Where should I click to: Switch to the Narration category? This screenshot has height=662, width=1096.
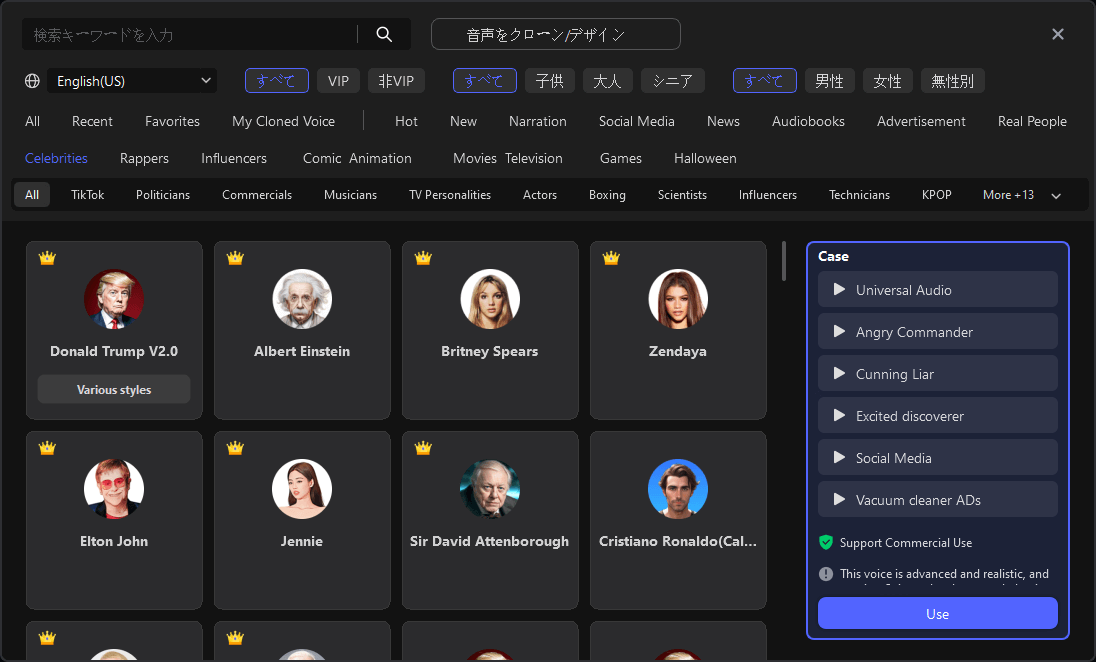538,122
